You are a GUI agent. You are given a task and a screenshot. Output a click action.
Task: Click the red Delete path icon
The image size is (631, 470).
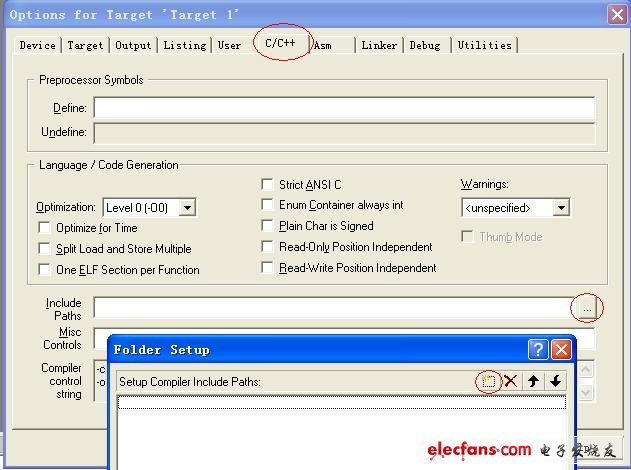click(x=510, y=381)
